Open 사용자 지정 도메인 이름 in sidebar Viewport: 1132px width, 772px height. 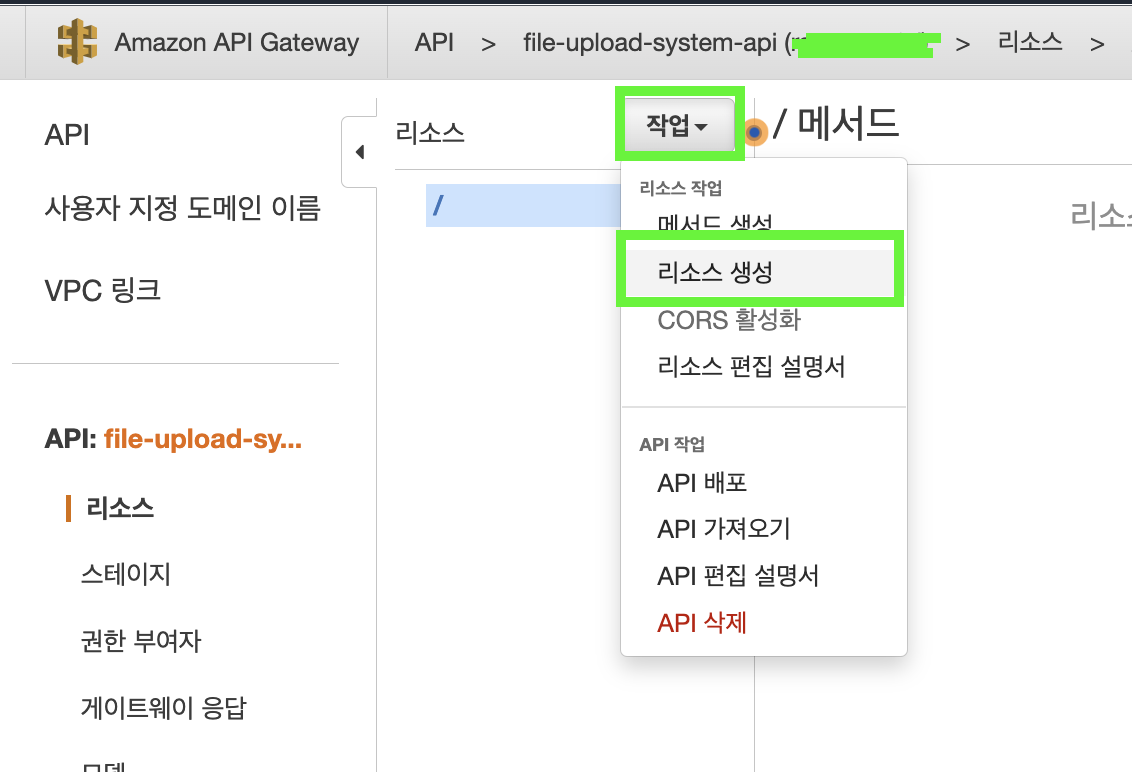183,208
